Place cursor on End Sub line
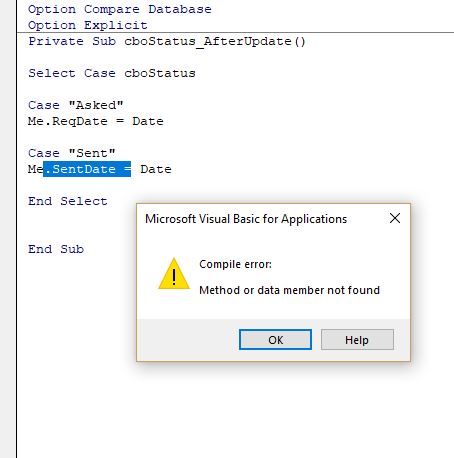The height and width of the screenshot is (458, 454). click(56, 249)
